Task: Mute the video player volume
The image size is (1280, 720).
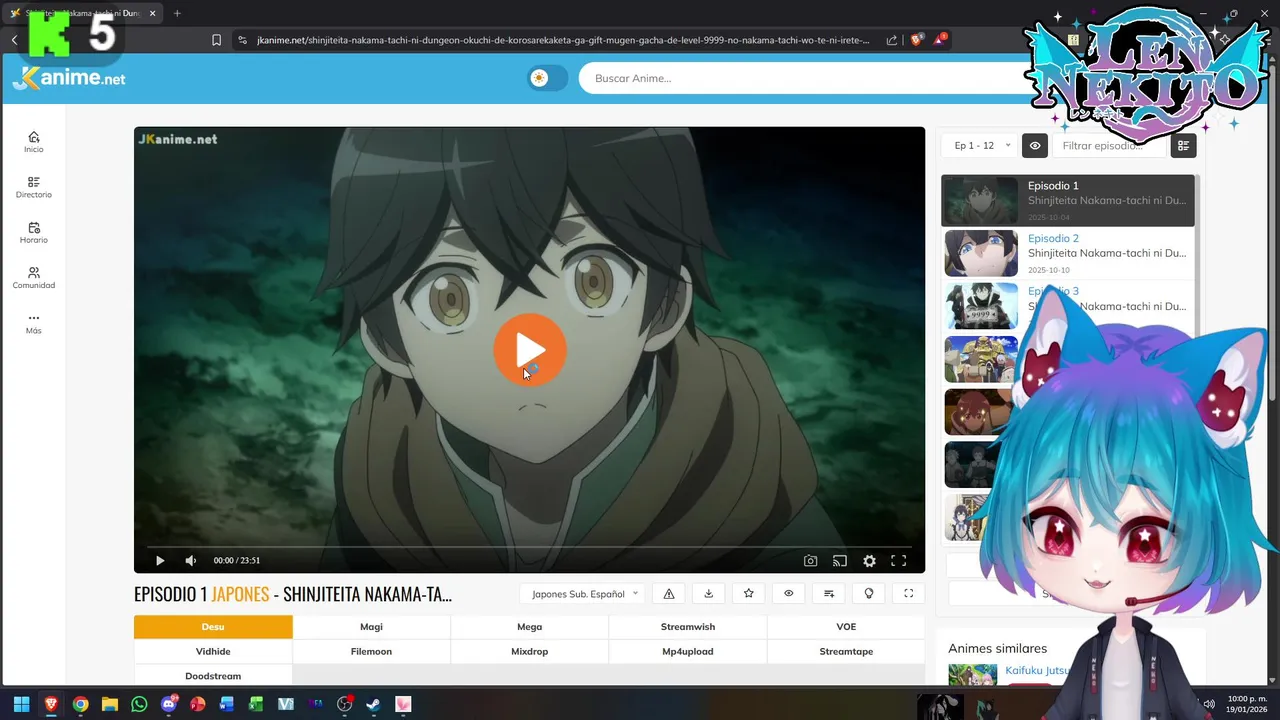Action: pos(191,561)
